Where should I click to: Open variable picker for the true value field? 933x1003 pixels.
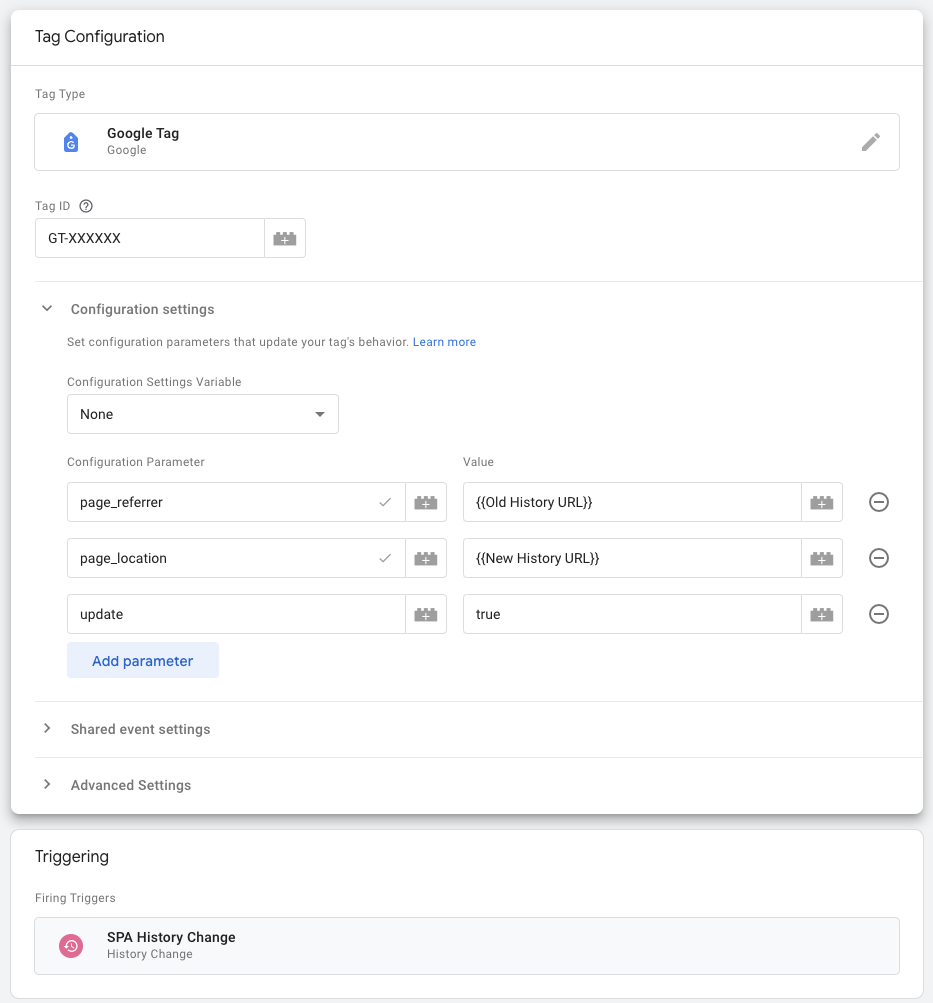coord(822,615)
